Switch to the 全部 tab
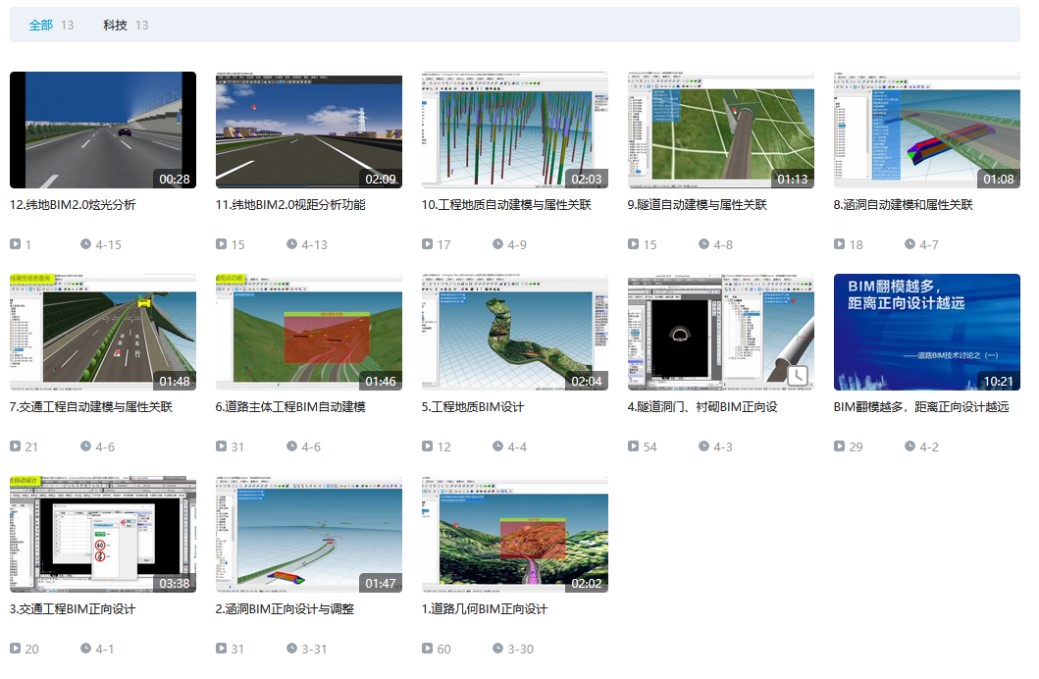Viewport: 1039px width, 679px height. 41,25
